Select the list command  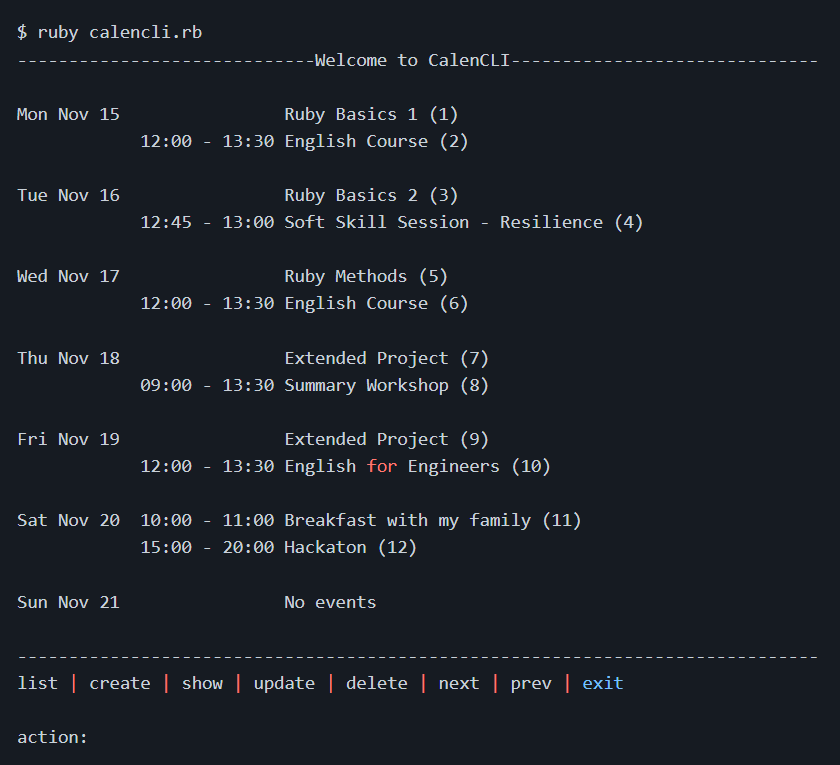pyautogui.click(x=37, y=682)
